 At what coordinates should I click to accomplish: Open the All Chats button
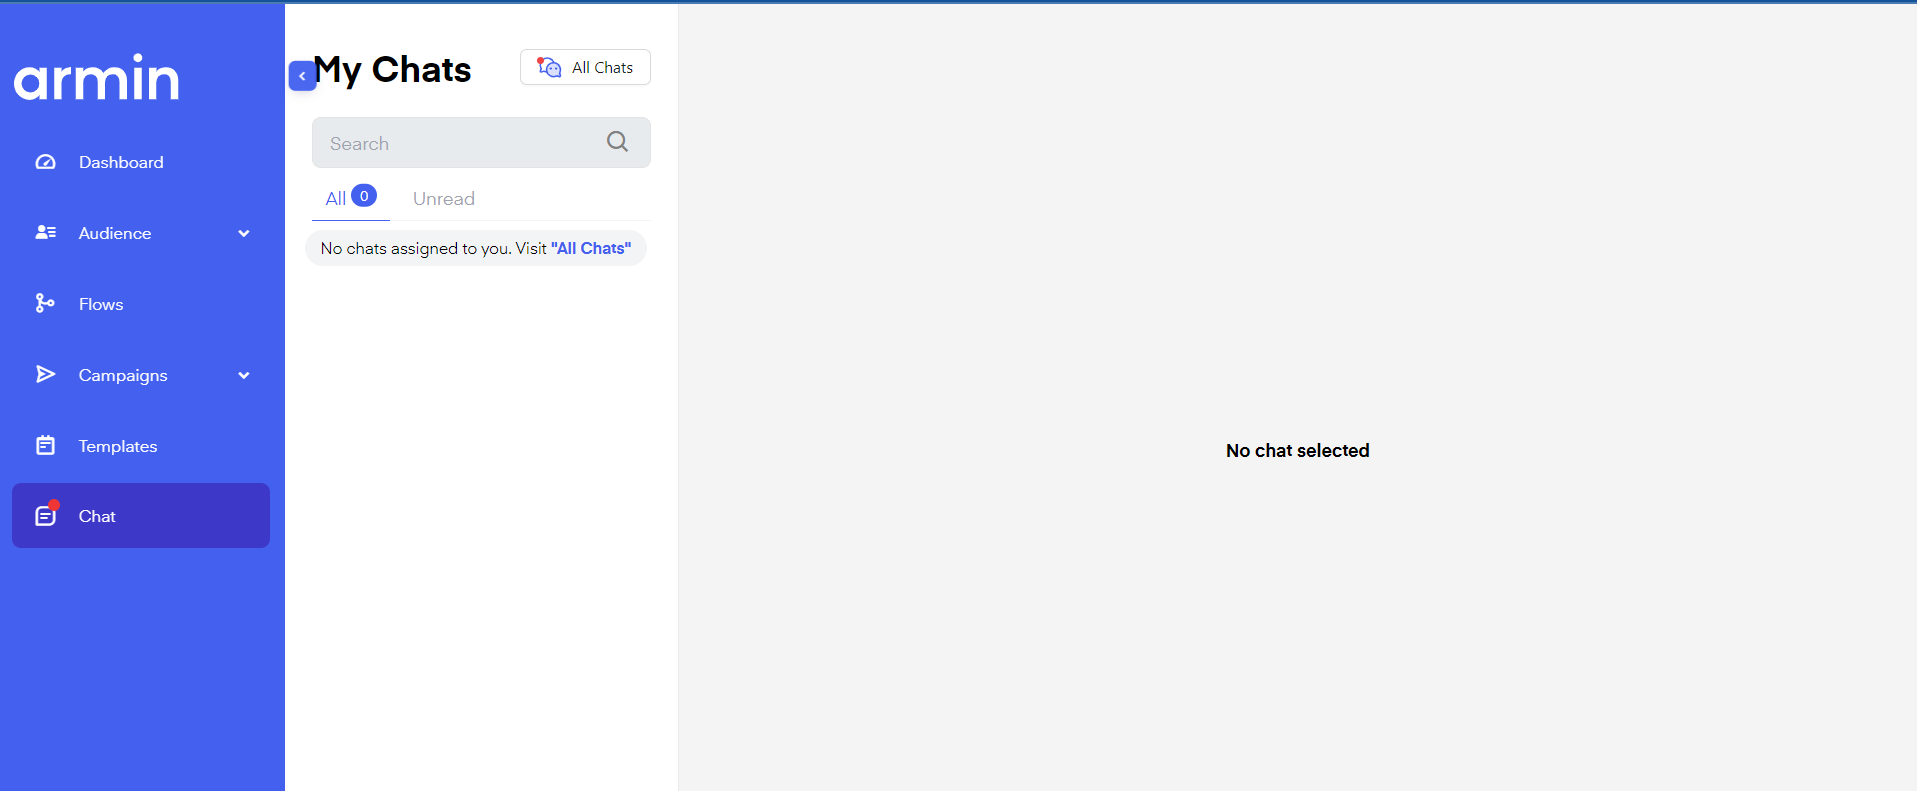click(x=585, y=67)
